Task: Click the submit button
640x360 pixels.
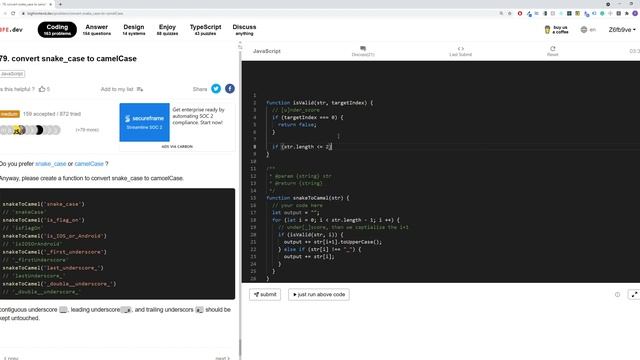Action: click(265, 294)
